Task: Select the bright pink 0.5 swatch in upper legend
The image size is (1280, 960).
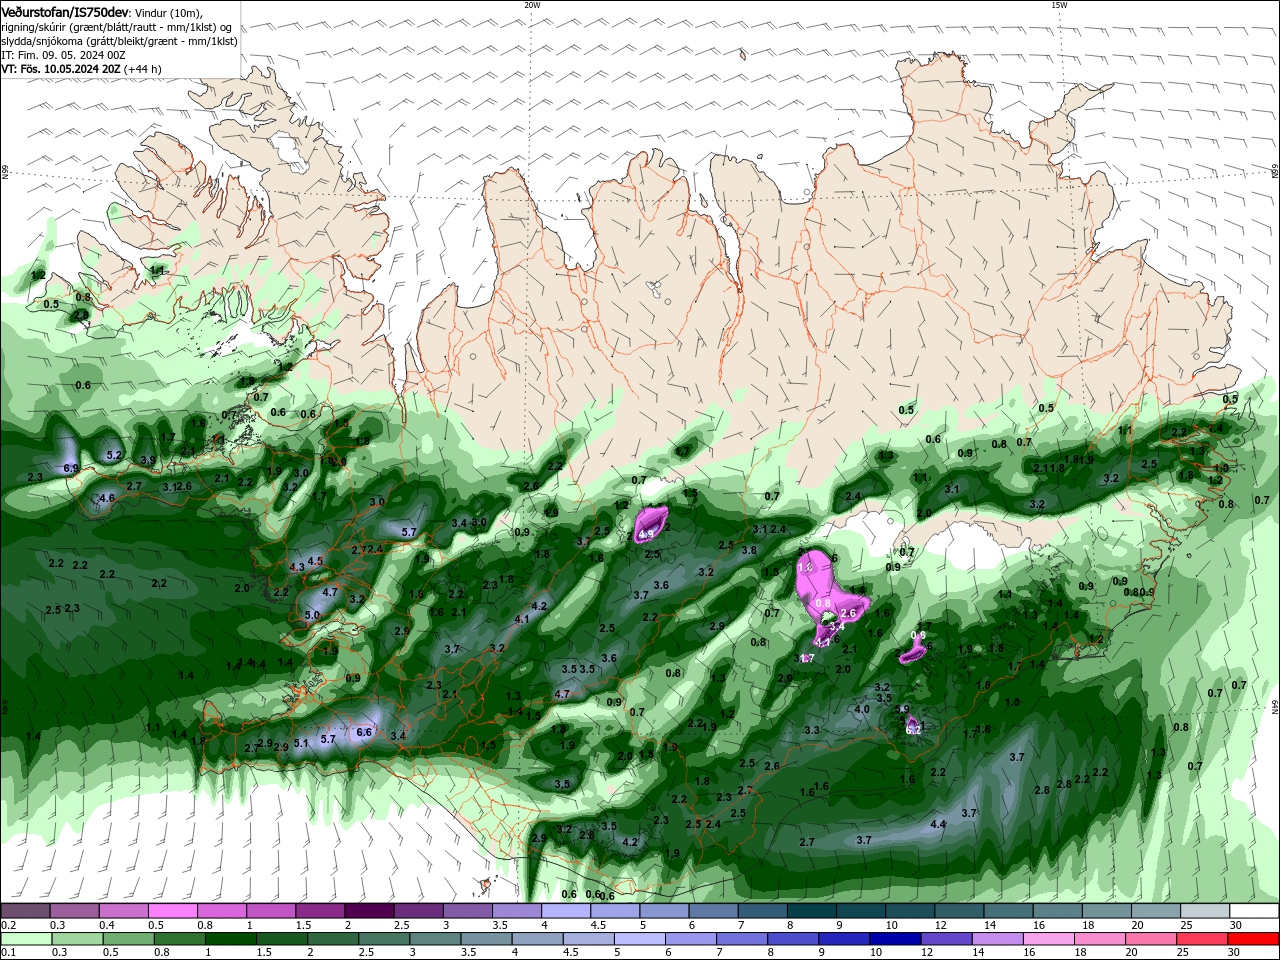Action: coord(172,911)
